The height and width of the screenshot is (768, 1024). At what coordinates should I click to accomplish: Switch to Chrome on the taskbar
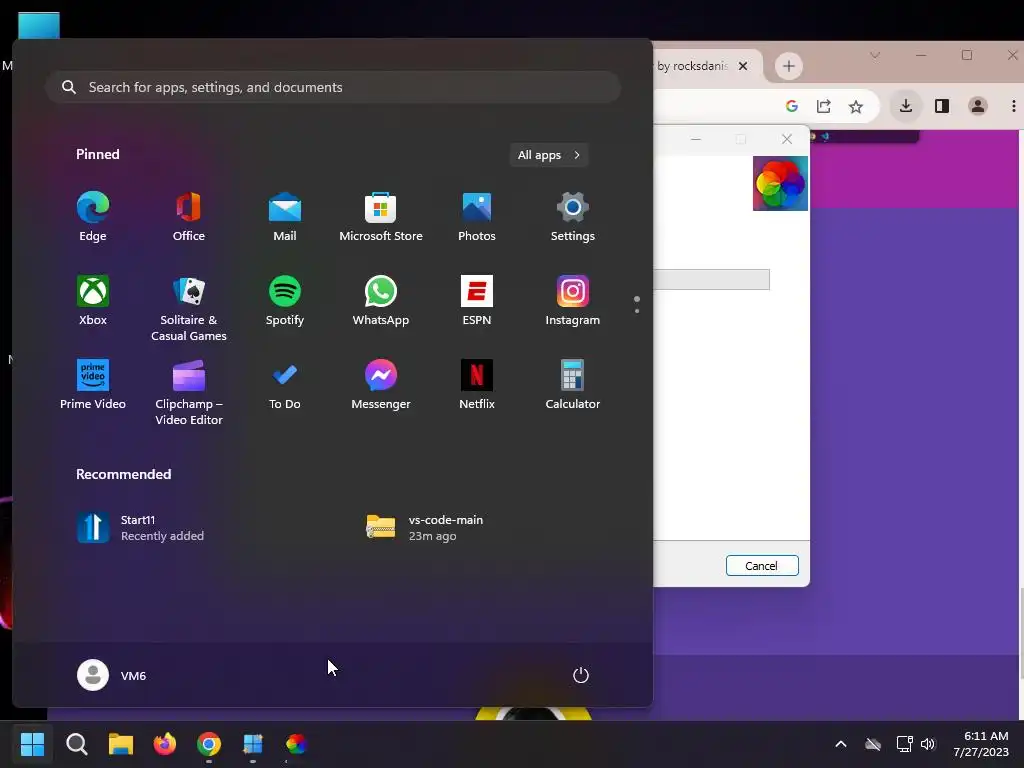tap(209, 744)
